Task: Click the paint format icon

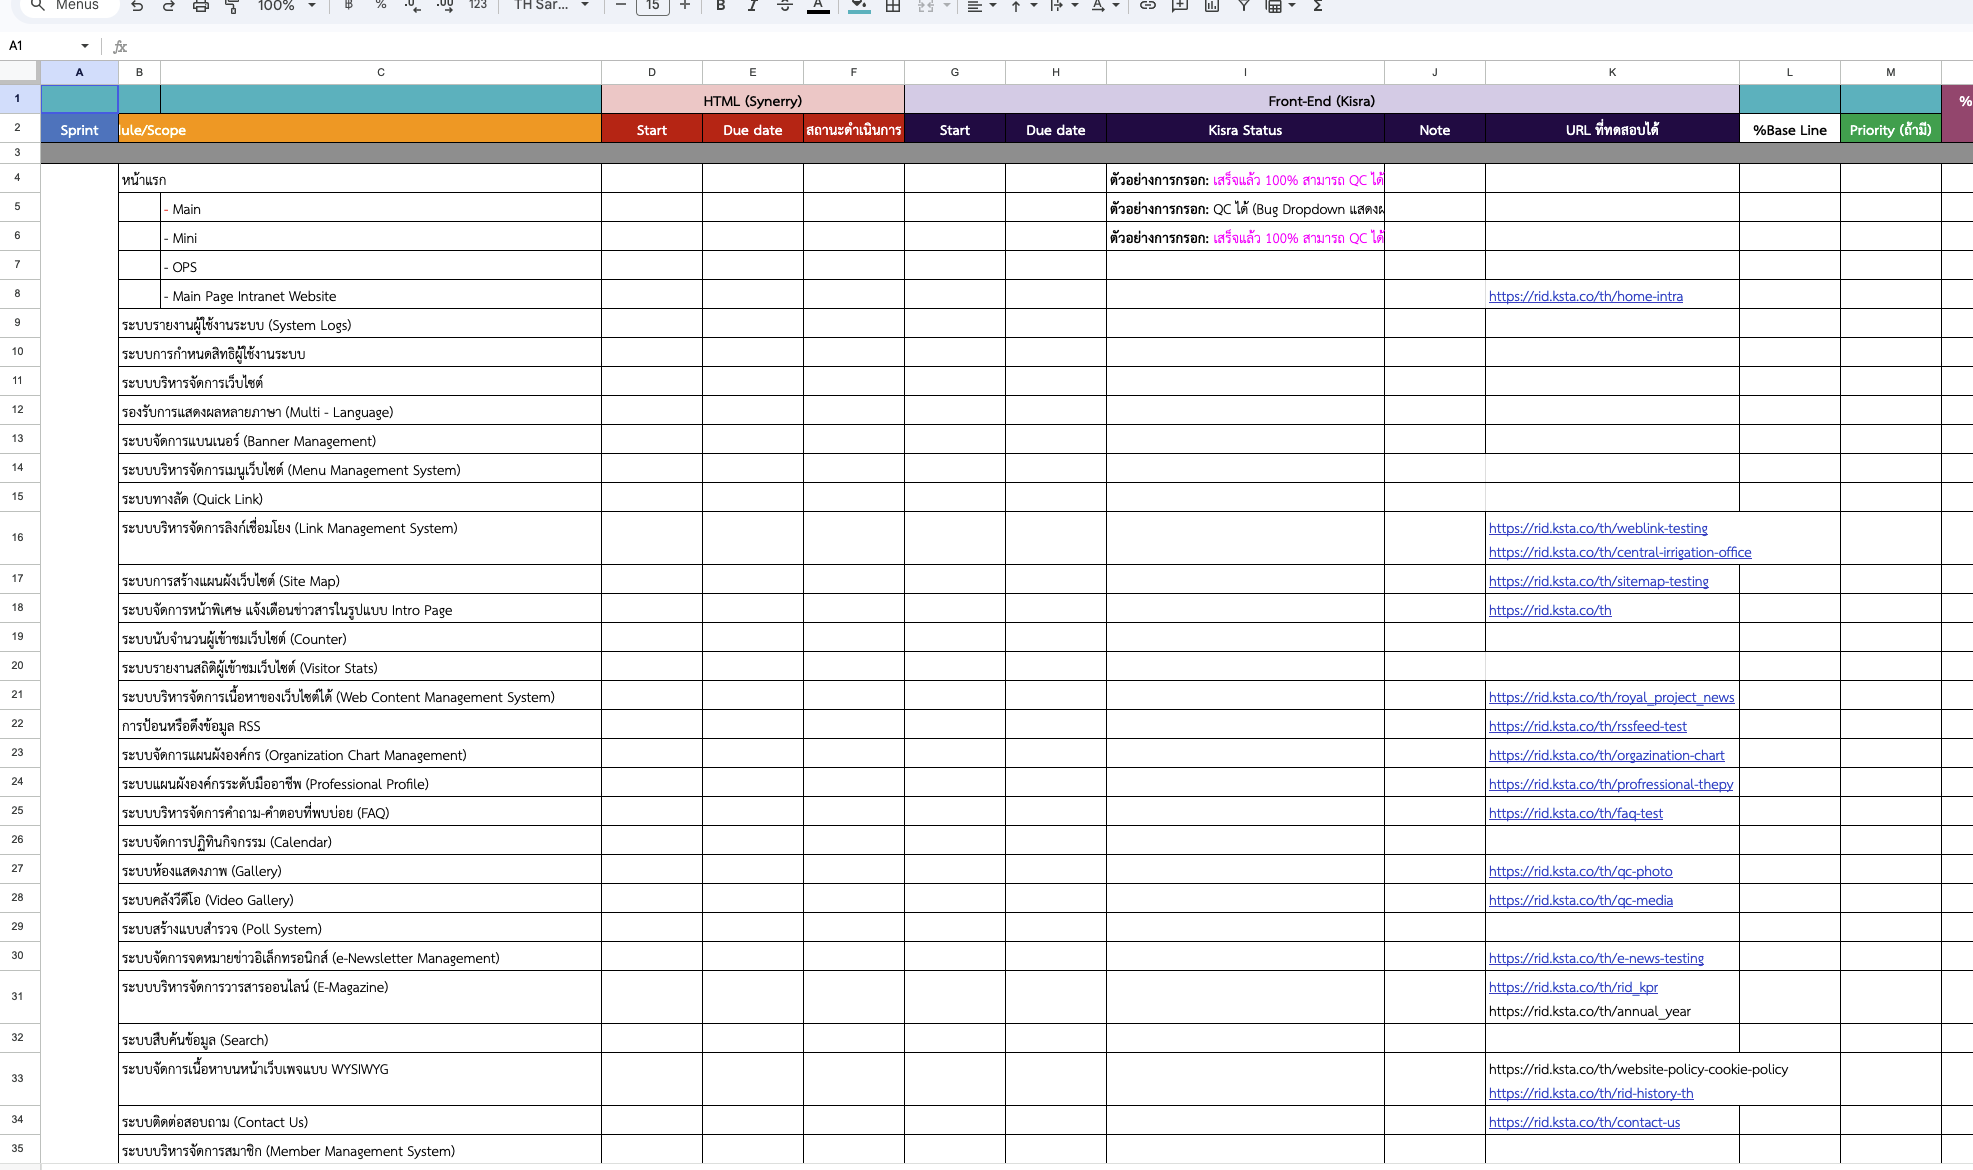Action: click(232, 6)
